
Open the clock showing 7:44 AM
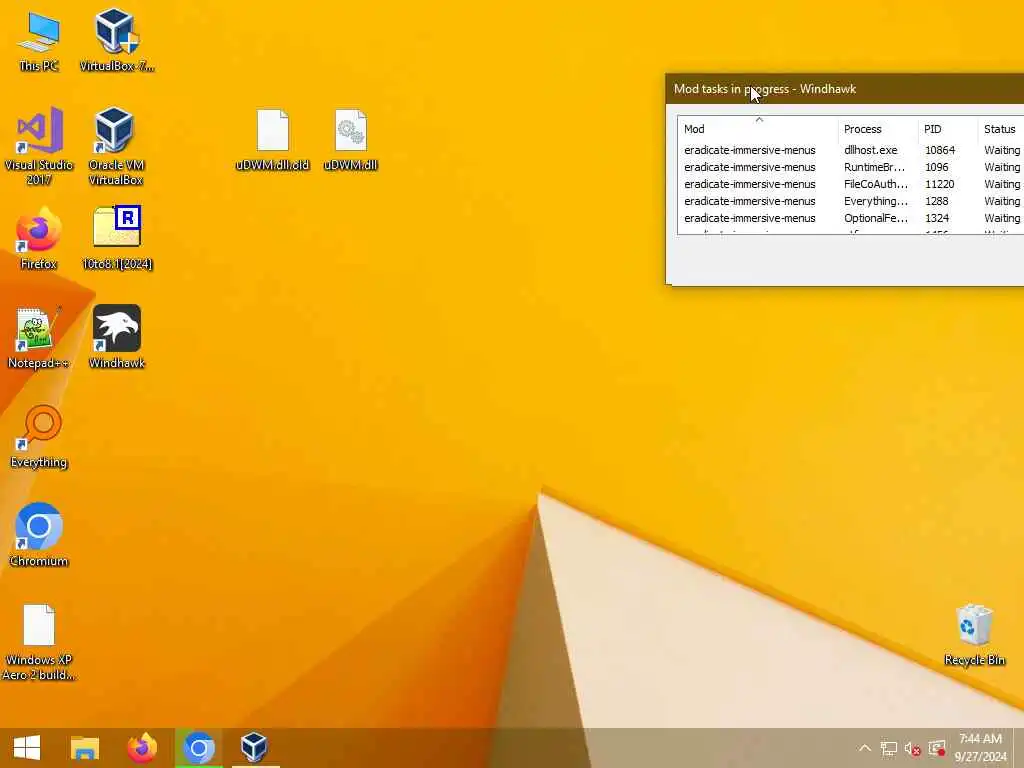[x=980, y=748]
